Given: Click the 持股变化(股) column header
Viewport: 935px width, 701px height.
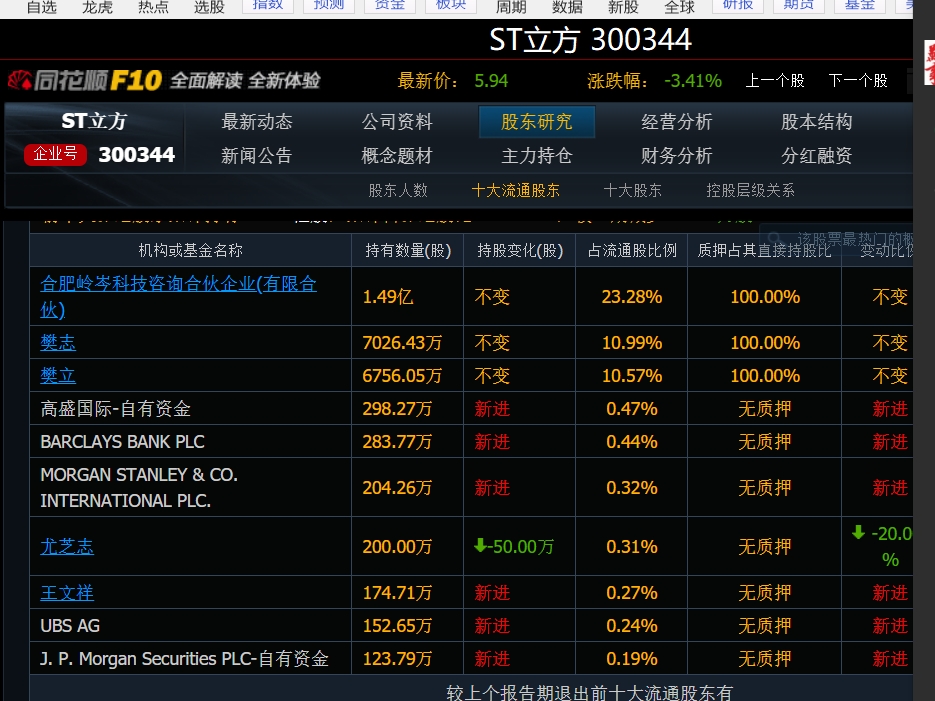Looking at the screenshot, I should pos(520,250).
